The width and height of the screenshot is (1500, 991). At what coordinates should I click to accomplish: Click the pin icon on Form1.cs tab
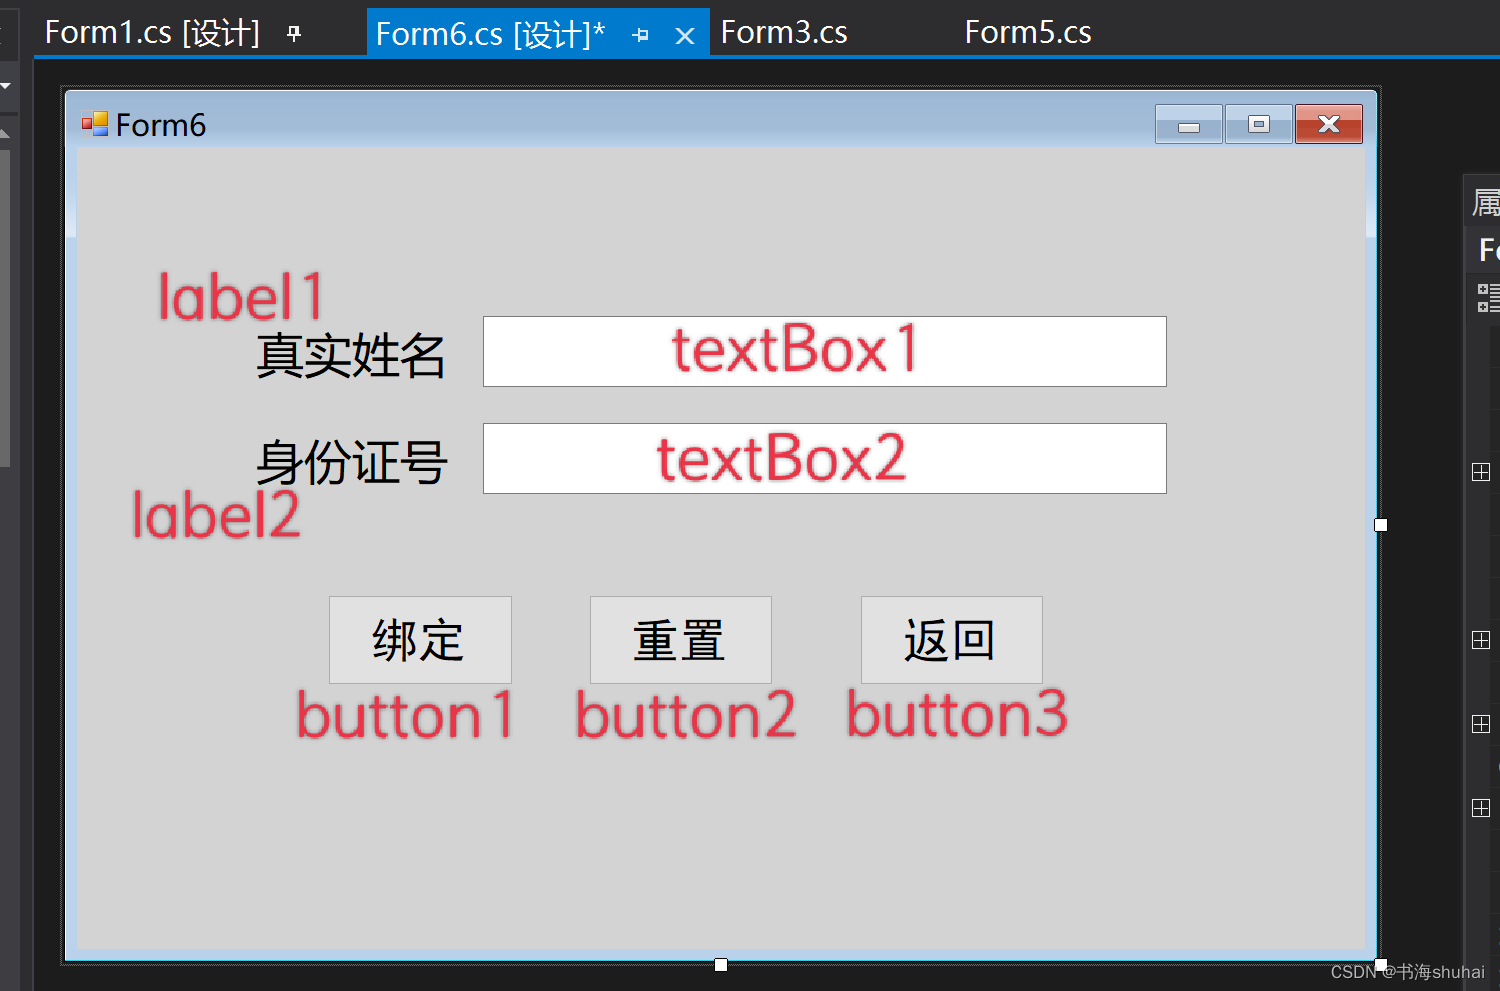[x=294, y=34]
